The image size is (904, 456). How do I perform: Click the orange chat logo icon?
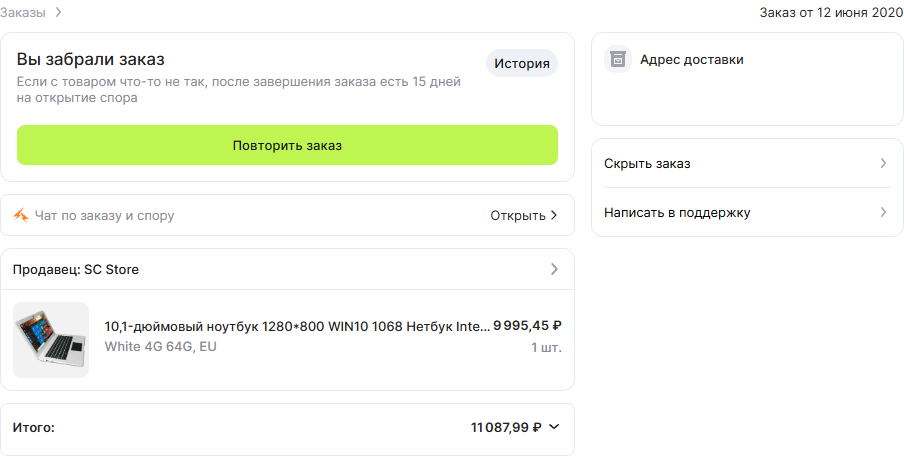(x=21, y=216)
